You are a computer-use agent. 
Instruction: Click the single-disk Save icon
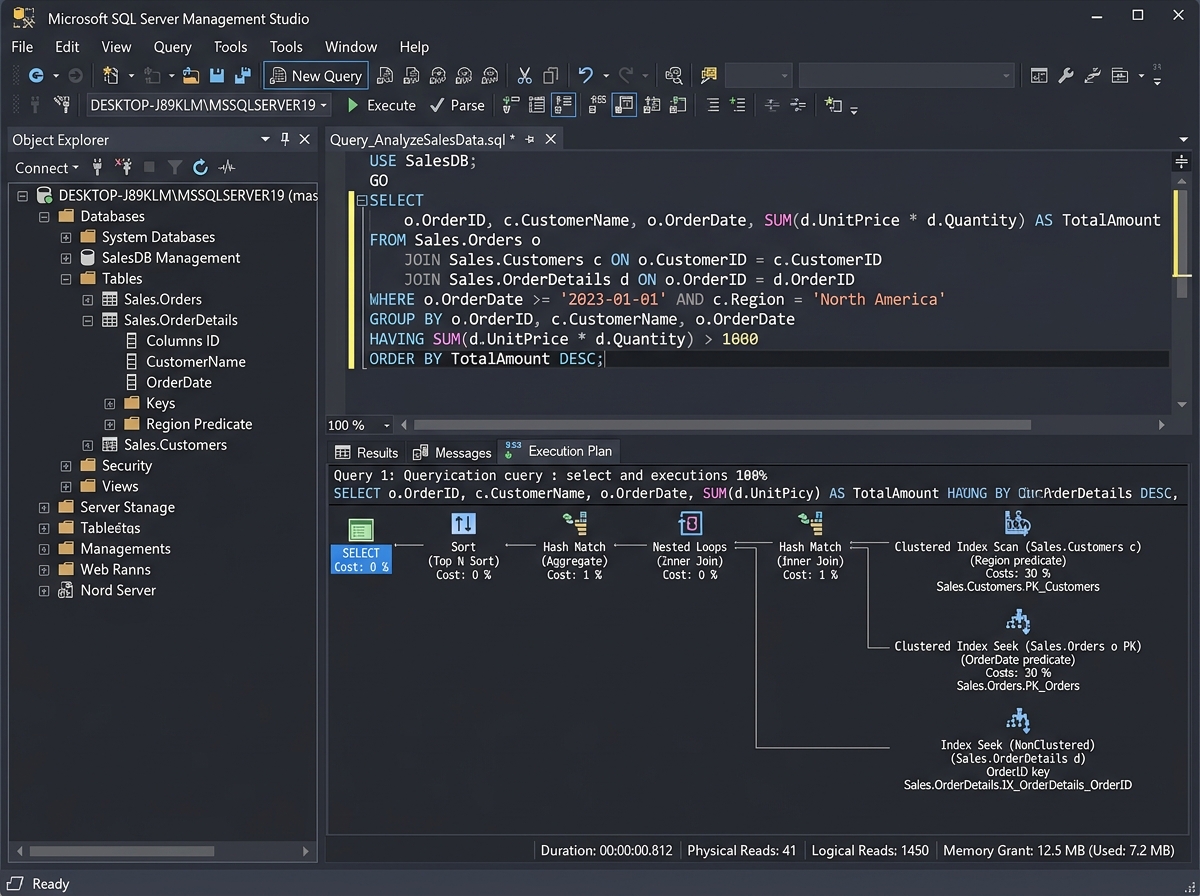(217, 75)
